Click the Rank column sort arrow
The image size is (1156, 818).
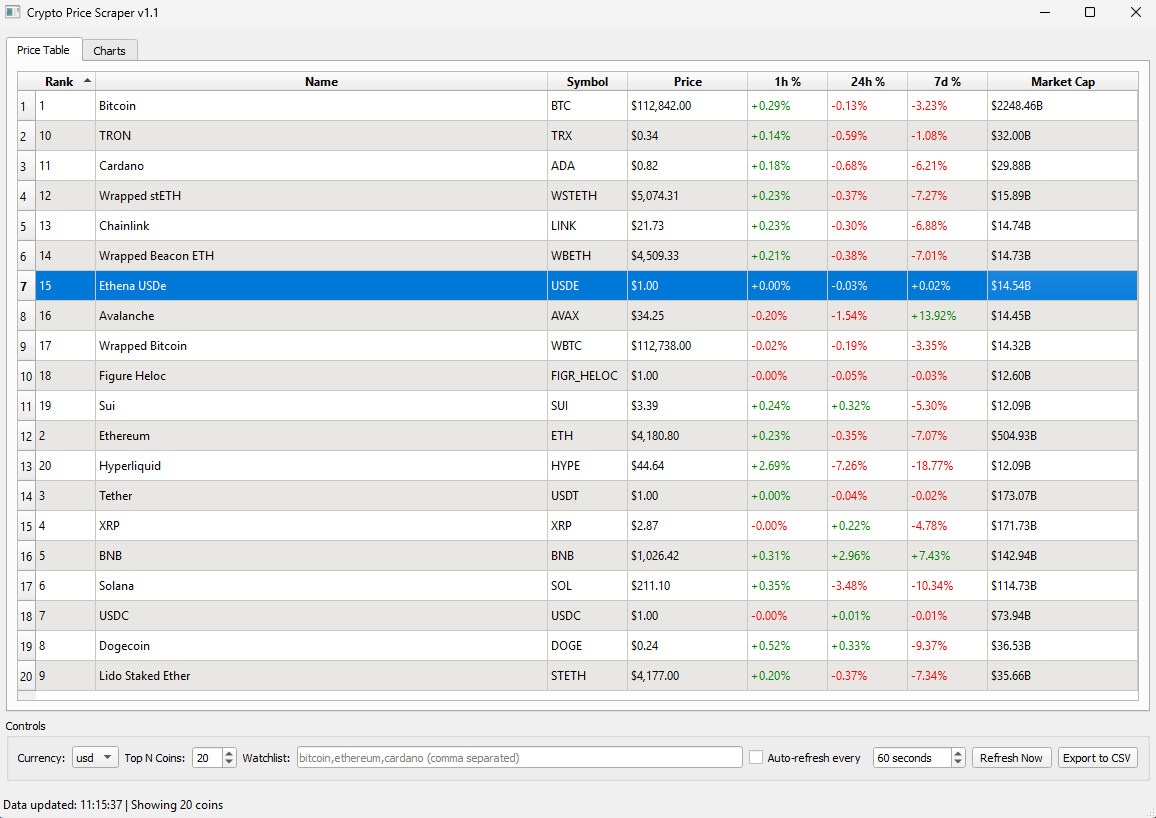87,80
